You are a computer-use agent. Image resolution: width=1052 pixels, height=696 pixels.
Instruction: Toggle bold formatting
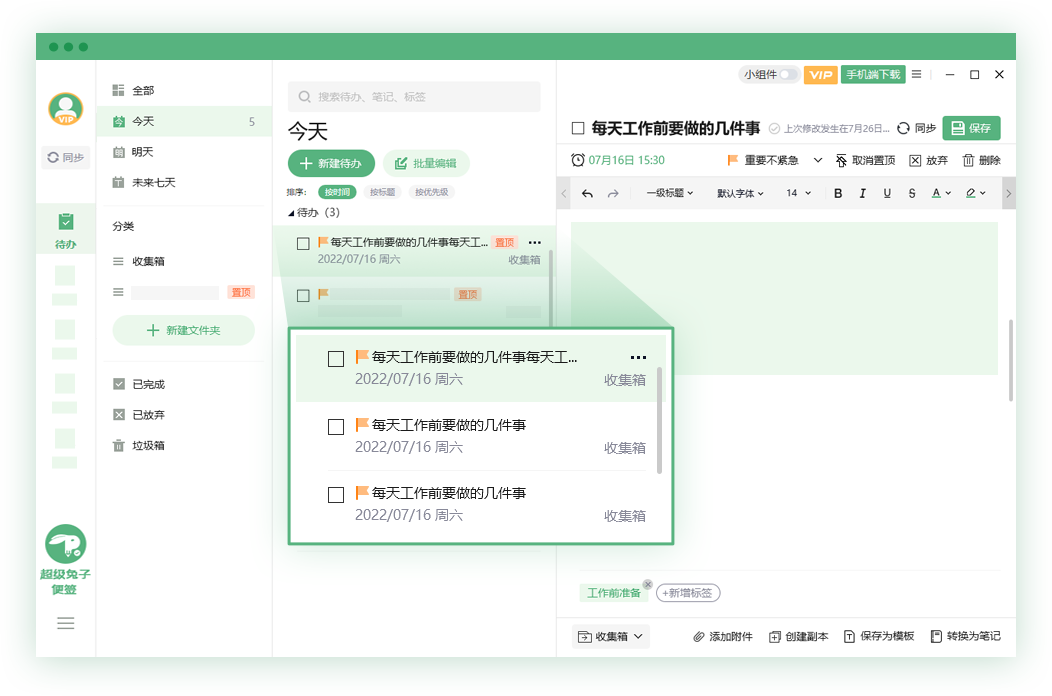pyautogui.click(x=838, y=193)
